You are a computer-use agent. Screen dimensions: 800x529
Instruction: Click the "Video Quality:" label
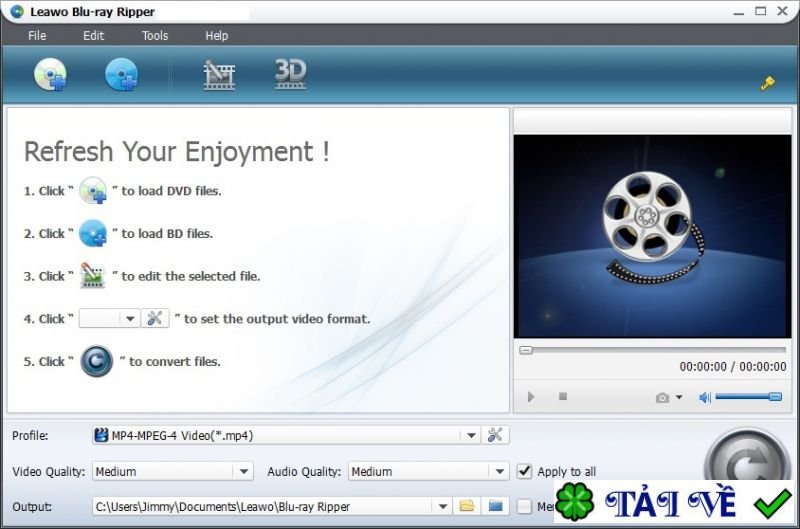pyautogui.click(x=48, y=471)
